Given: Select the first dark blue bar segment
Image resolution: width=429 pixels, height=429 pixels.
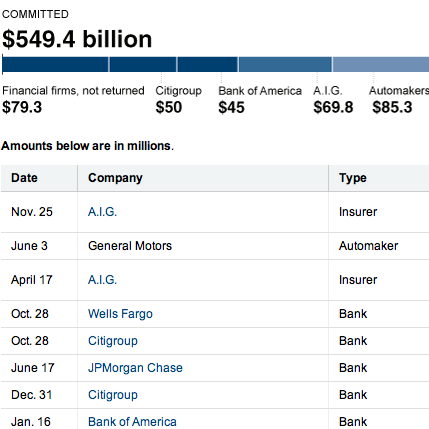Looking at the screenshot, I should point(55,64).
